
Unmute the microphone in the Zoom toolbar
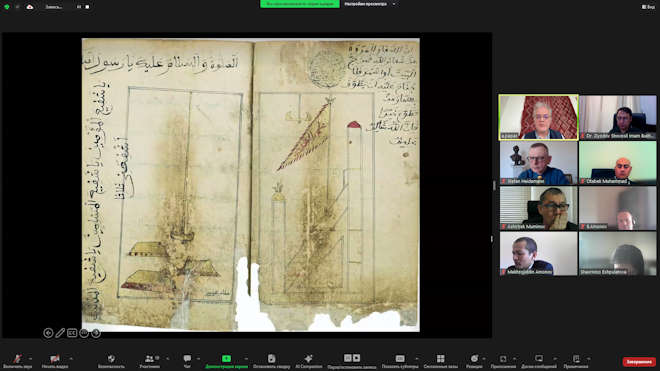pyautogui.click(x=17, y=359)
